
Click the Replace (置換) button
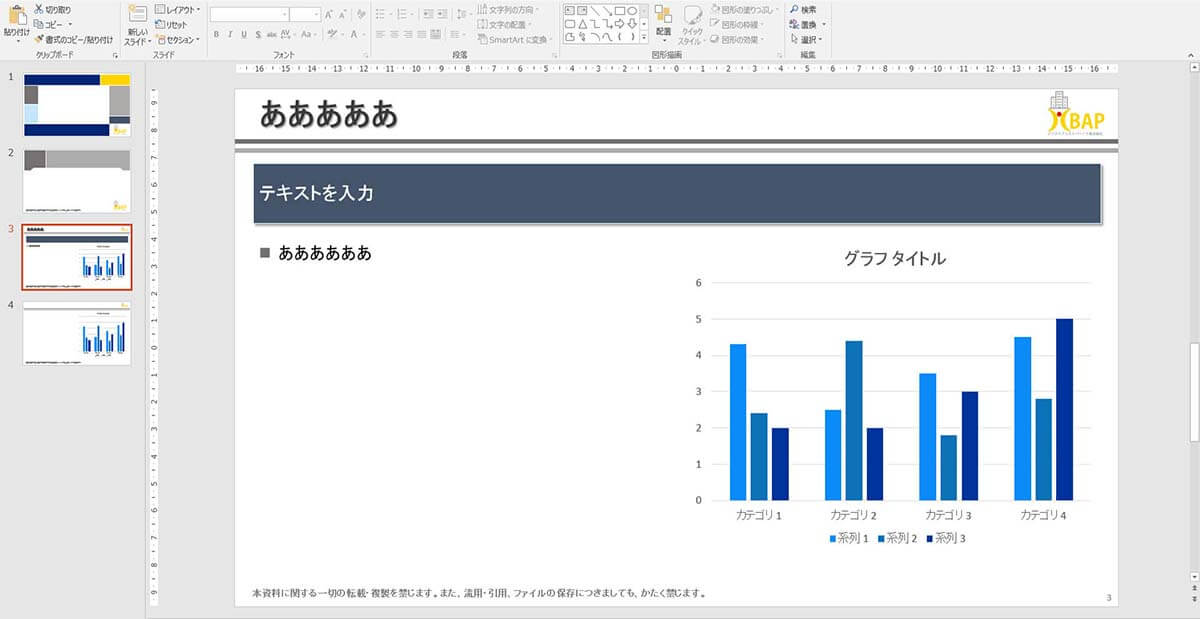coord(806,24)
